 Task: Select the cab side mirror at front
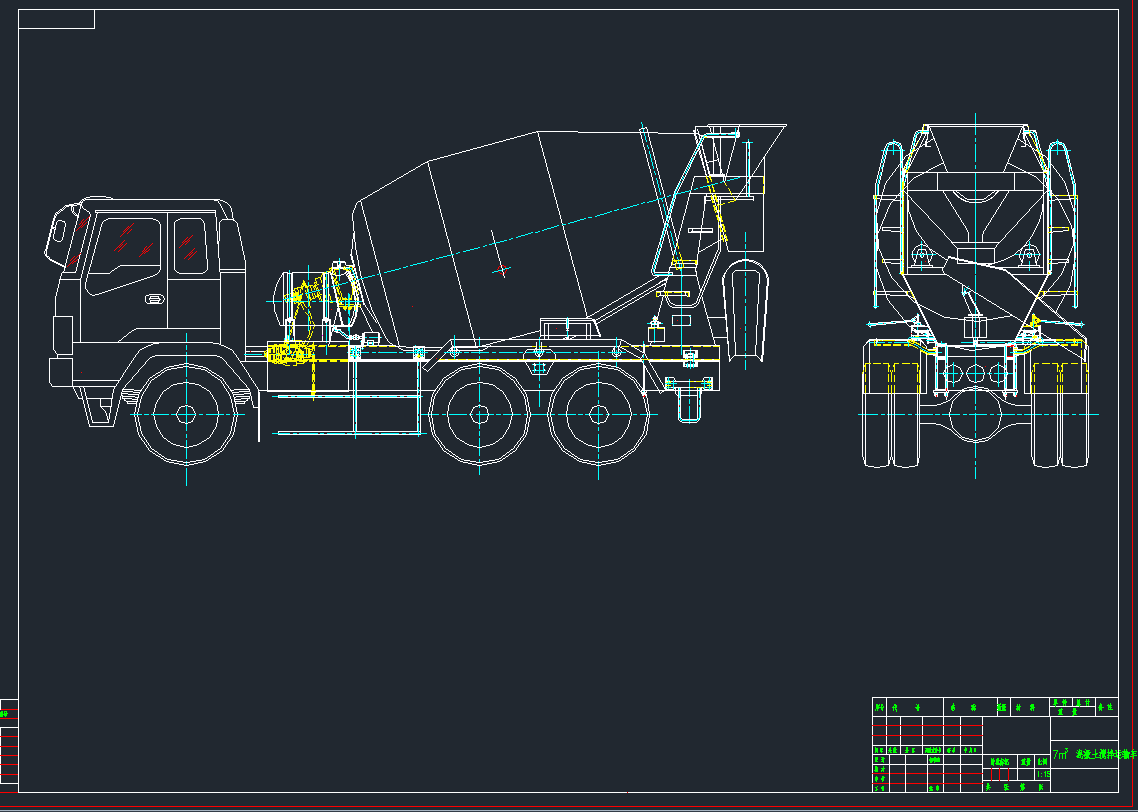(60, 231)
